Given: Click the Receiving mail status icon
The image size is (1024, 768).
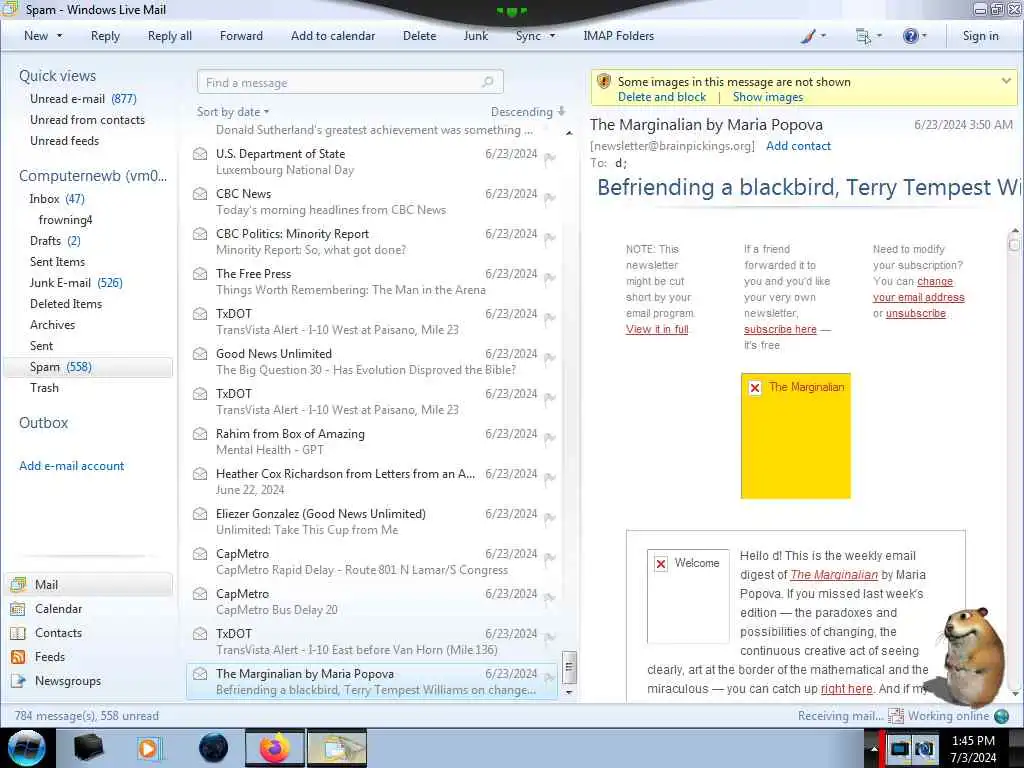Looking at the screenshot, I should point(895,716).
